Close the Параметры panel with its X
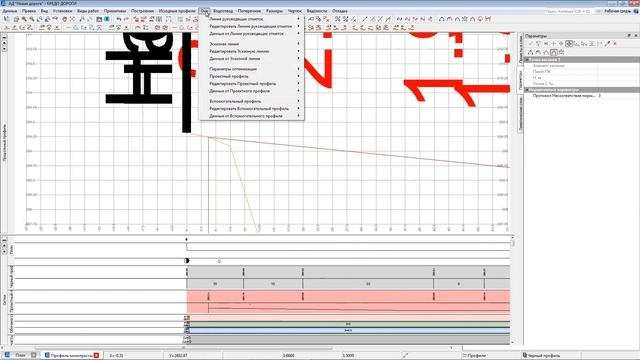The height and width of the screenshot is (360, 640). (636, 36)
